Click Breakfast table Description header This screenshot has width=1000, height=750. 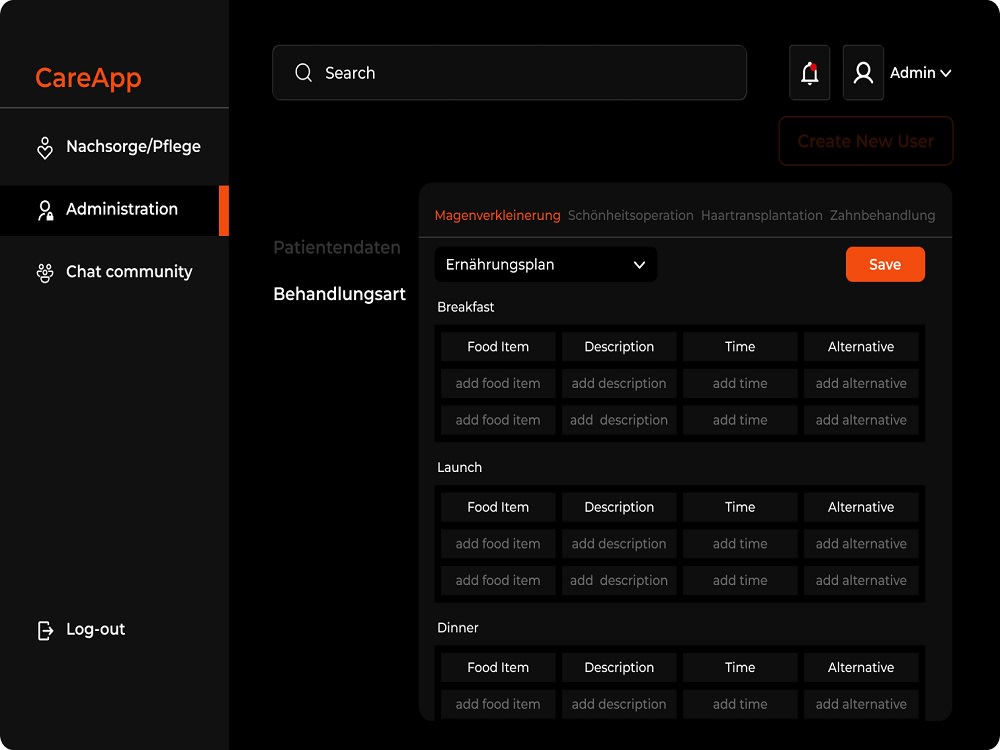point(619,347)
